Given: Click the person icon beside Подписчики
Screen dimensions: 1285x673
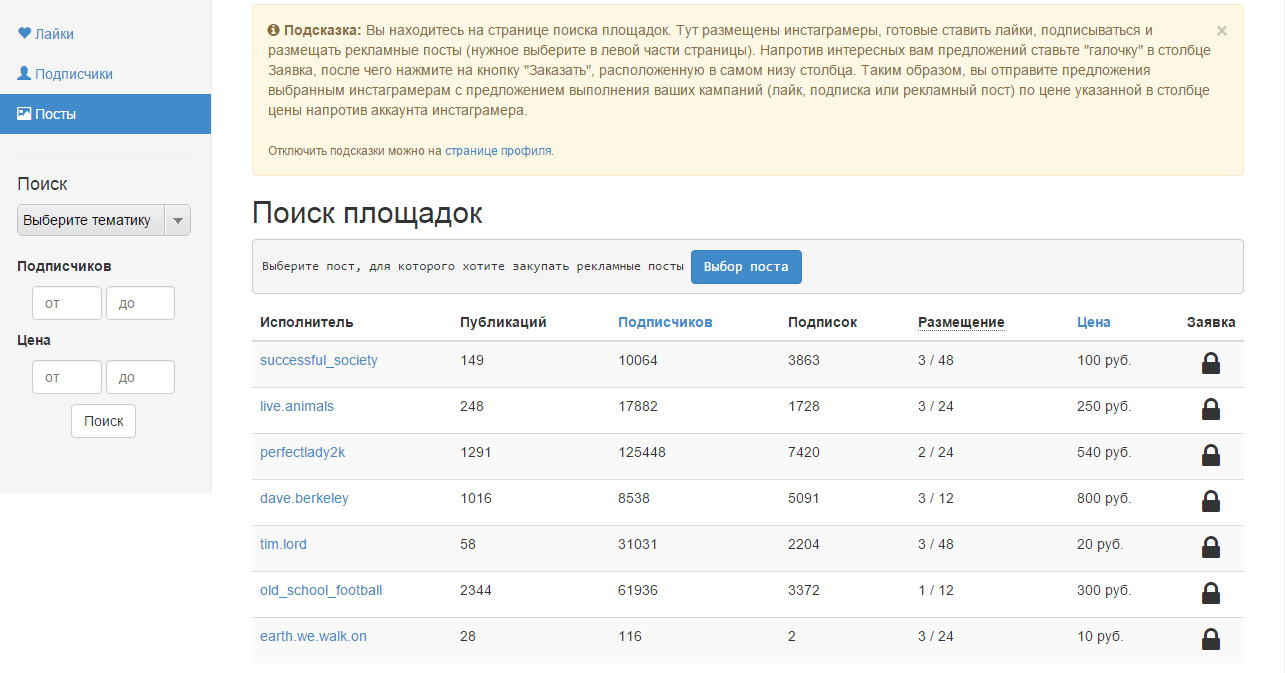Looking at the screenshot, I should point(24,74).
